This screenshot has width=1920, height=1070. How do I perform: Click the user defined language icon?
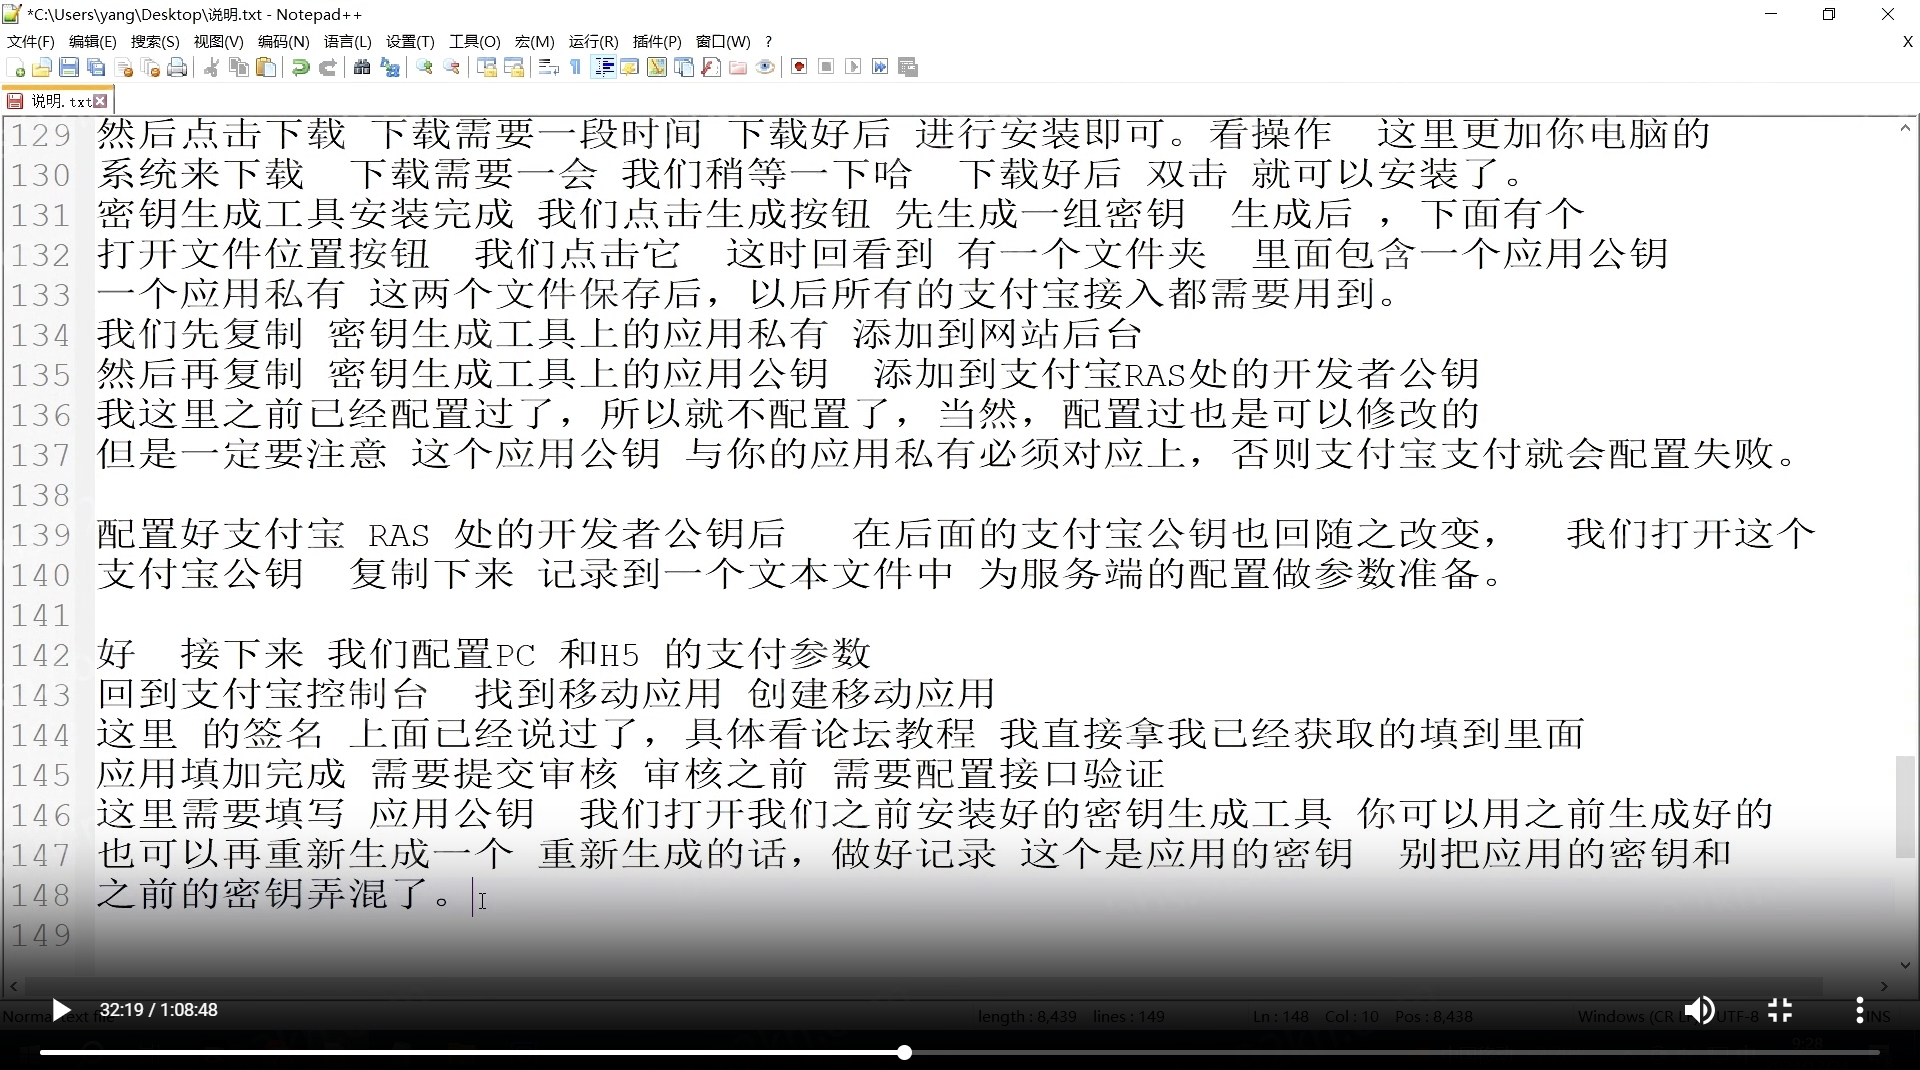pos(630,67)
